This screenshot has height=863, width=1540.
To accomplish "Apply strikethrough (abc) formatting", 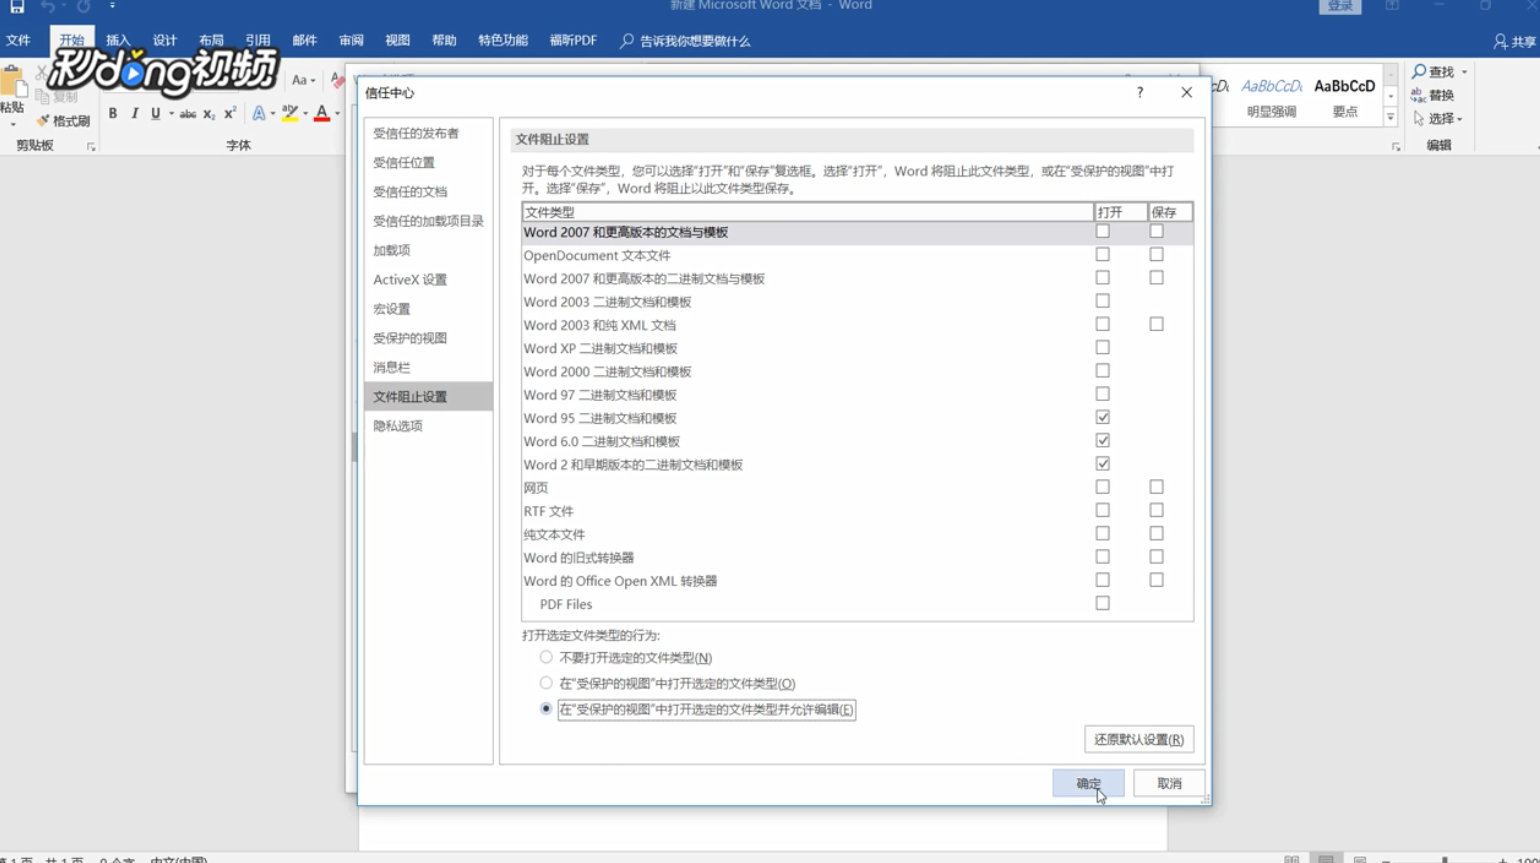I will [187, 114].
